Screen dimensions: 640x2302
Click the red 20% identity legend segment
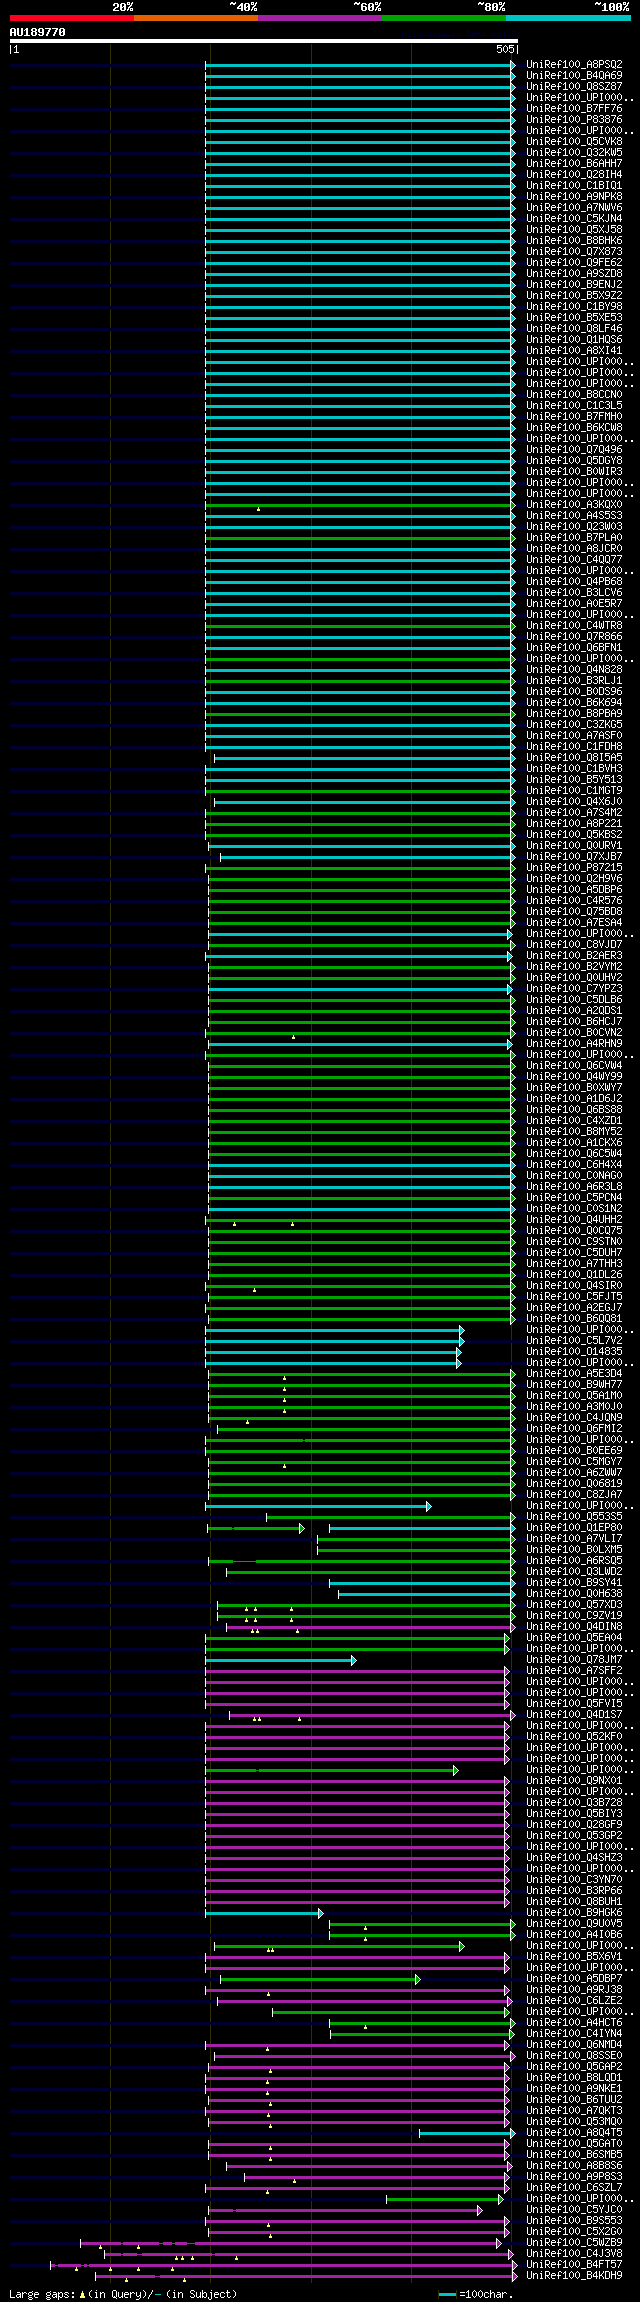pyautogui.click(x=71, y=18)
